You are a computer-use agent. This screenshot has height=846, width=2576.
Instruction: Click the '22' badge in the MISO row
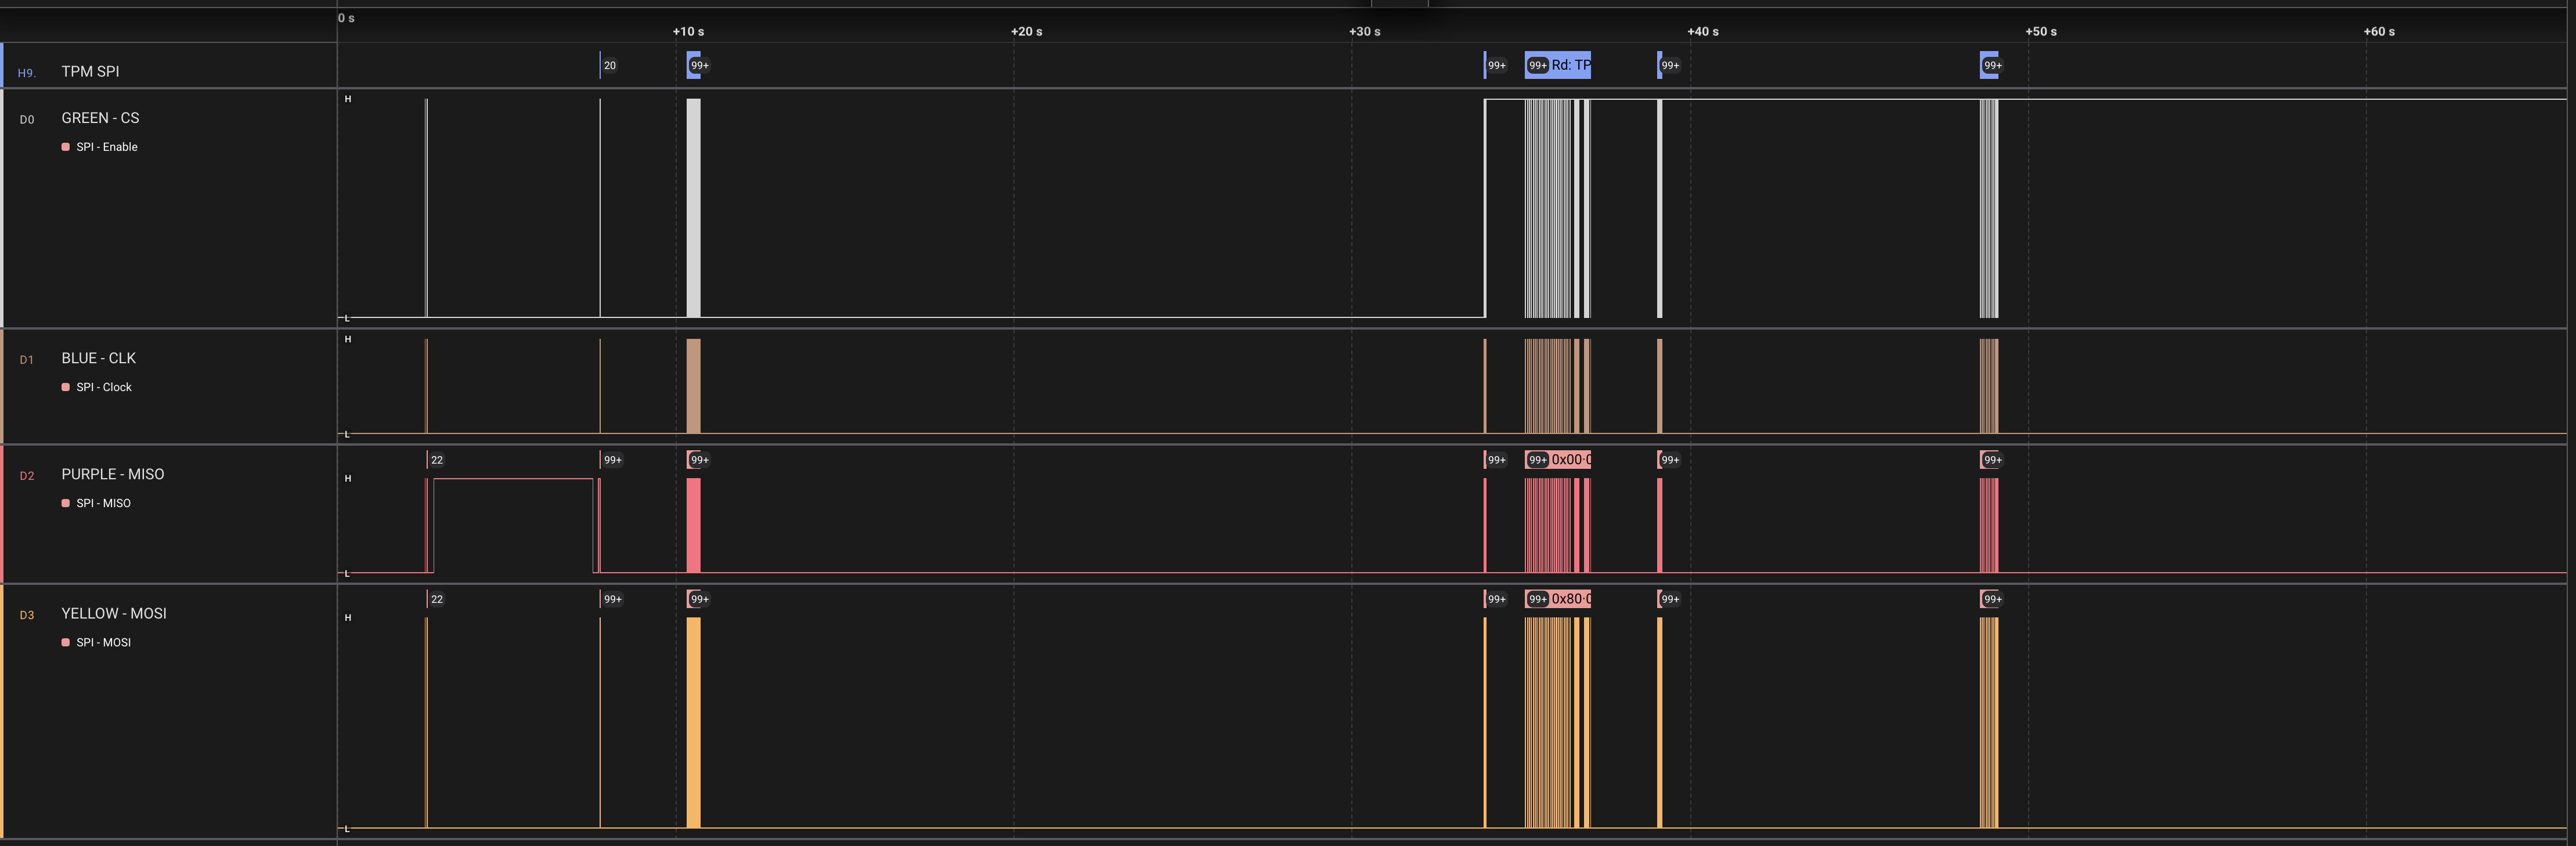[436, 460]
